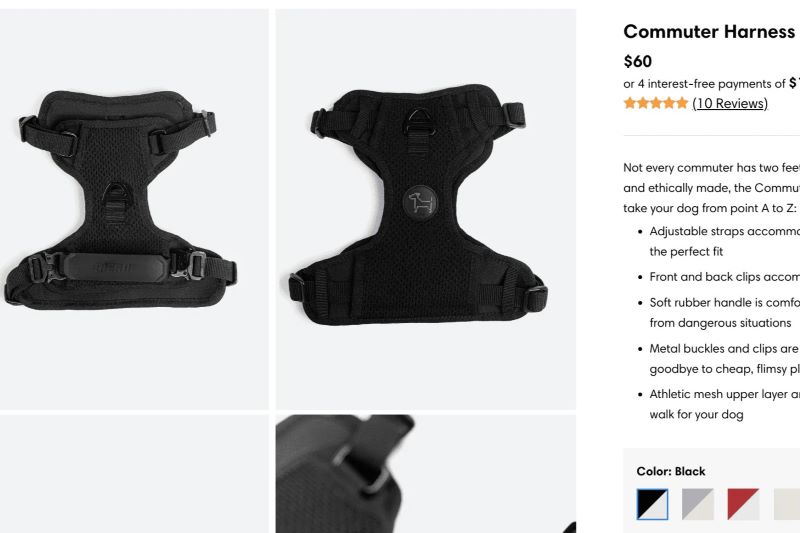Screen dimensions: 800x533
Task: Open the 10 Reviews link
Action: pyautogui.click(x=730, y=104)
